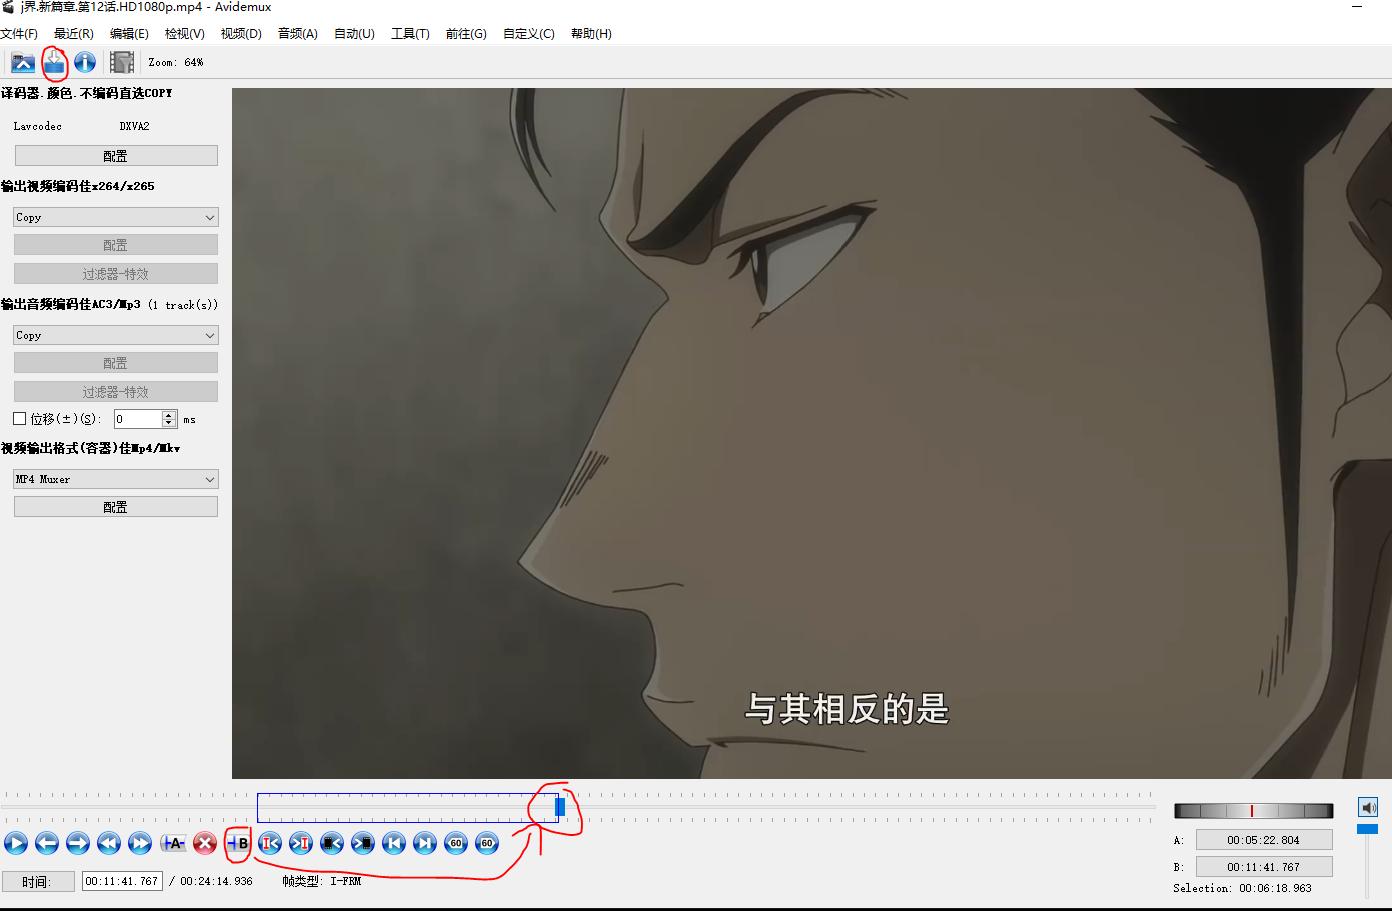Open the video filter manager
1392x911 pixels.
[x=121, y=62]
